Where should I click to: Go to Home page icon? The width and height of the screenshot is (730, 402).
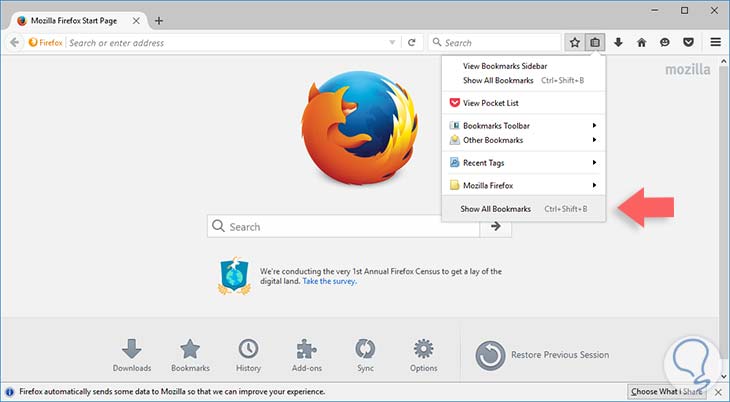642,42
